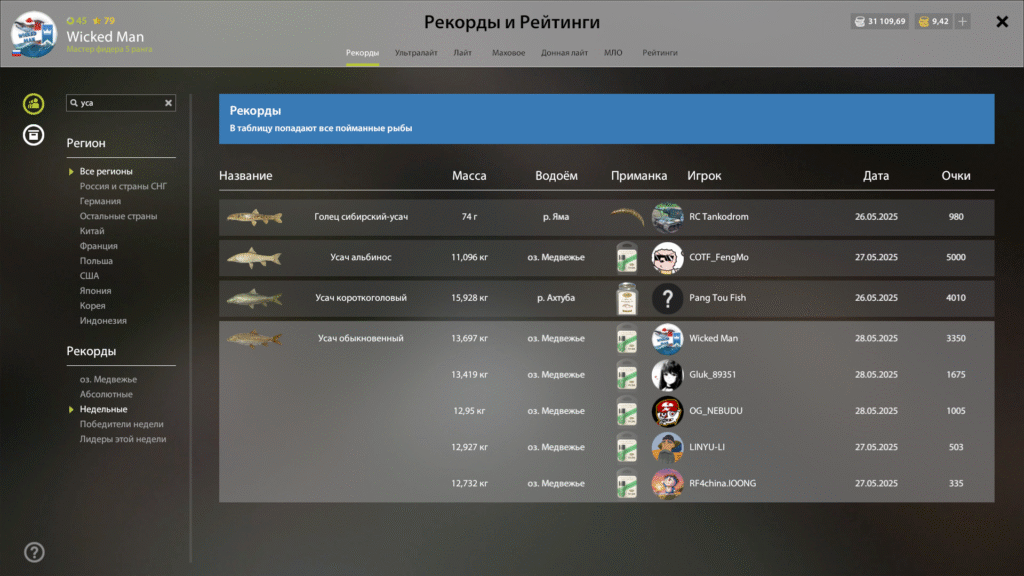Open the player rankings sidebar icon
1024x576 pixels.
pos(33,104)
